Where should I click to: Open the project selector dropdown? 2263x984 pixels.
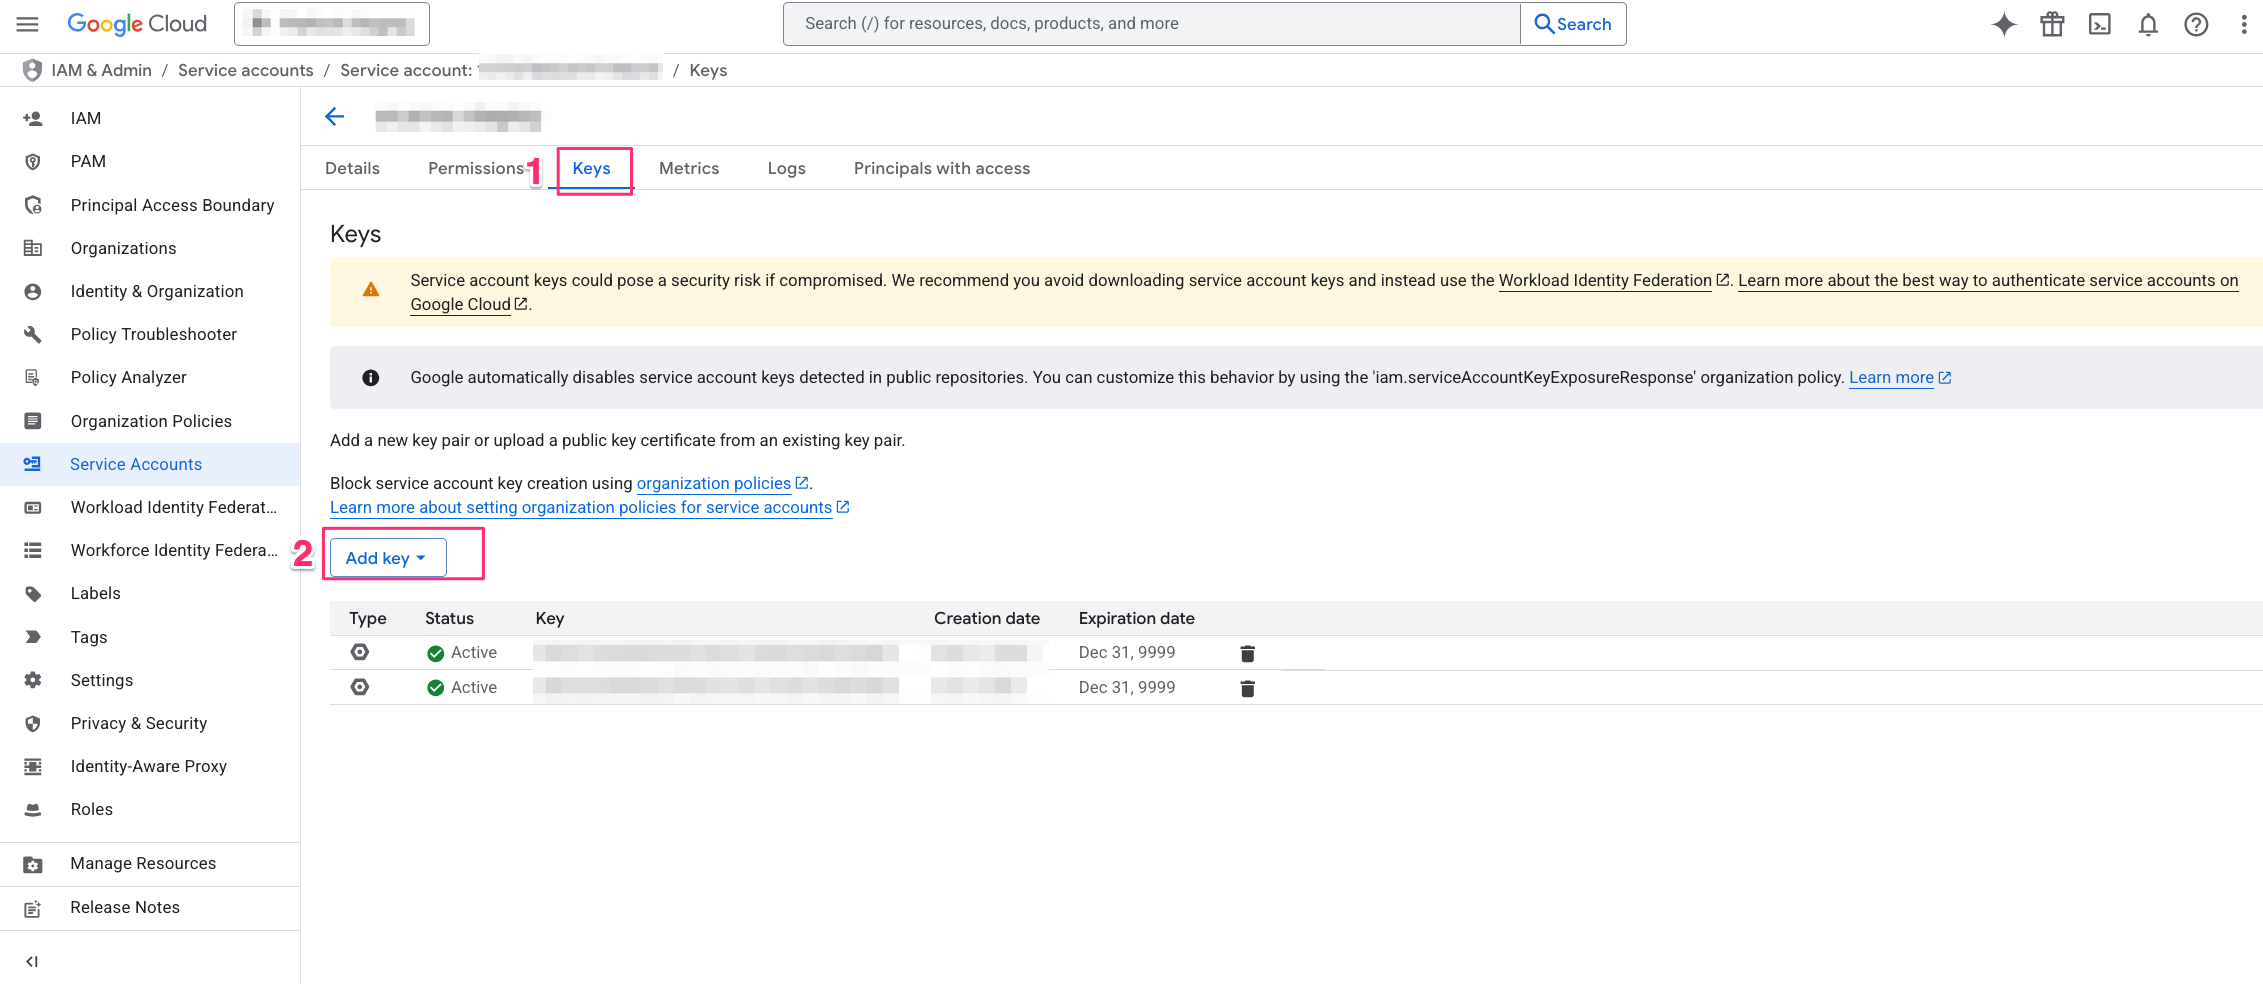coord(332,24)
